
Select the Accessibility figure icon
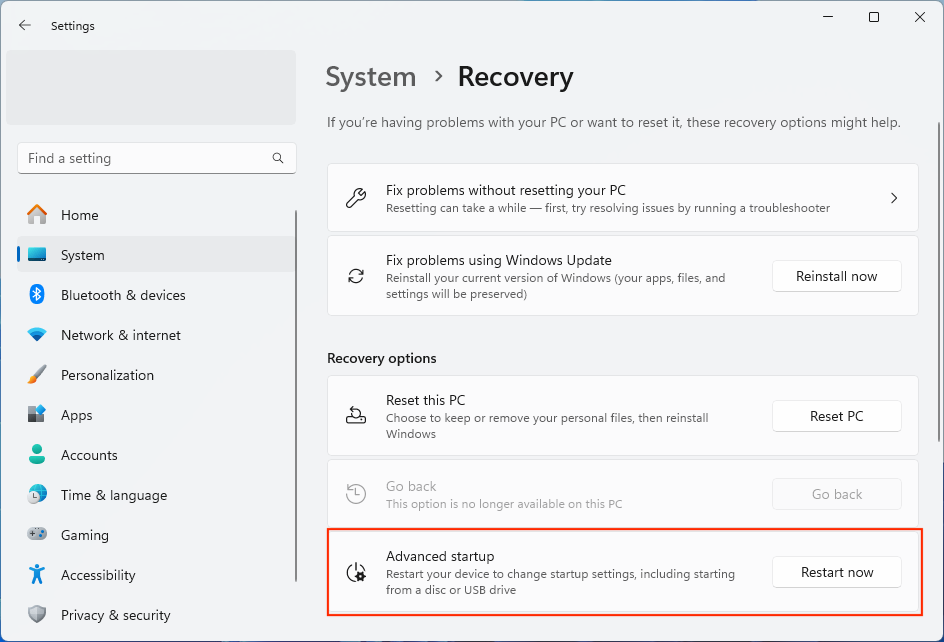[37, 575]
